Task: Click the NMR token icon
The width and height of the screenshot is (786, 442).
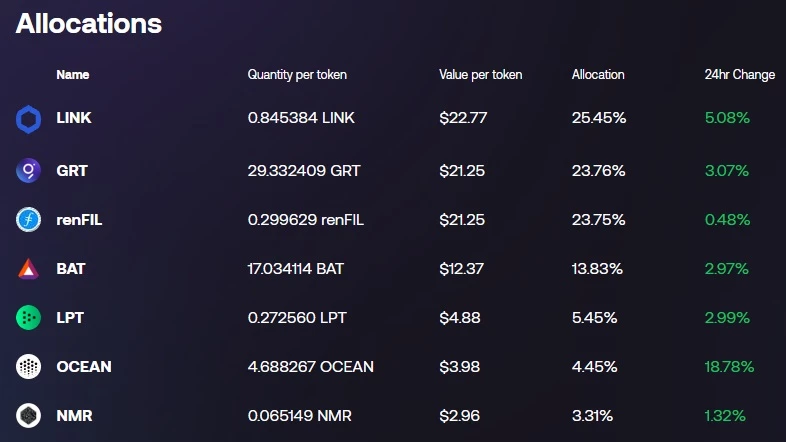Action: [x=28, y=415]
